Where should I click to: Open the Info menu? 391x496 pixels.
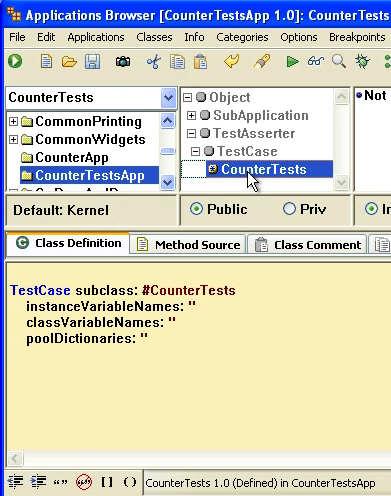(x=194, y=37)
